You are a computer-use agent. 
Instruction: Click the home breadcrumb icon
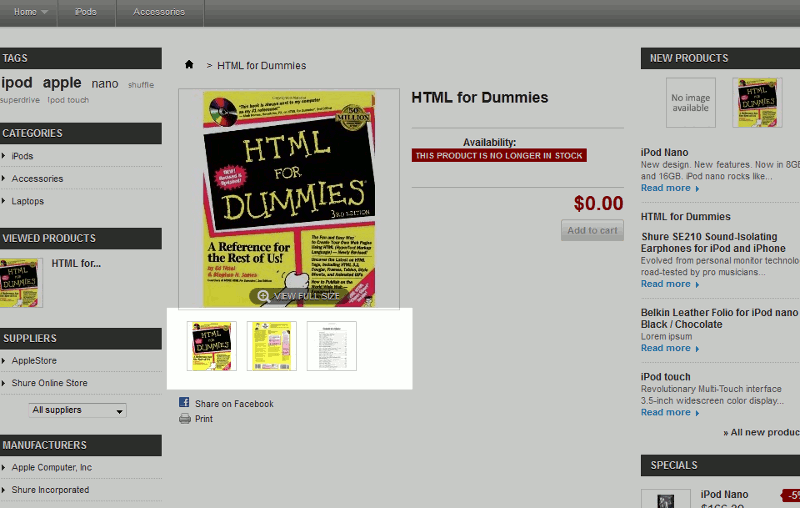pos(189,64)
